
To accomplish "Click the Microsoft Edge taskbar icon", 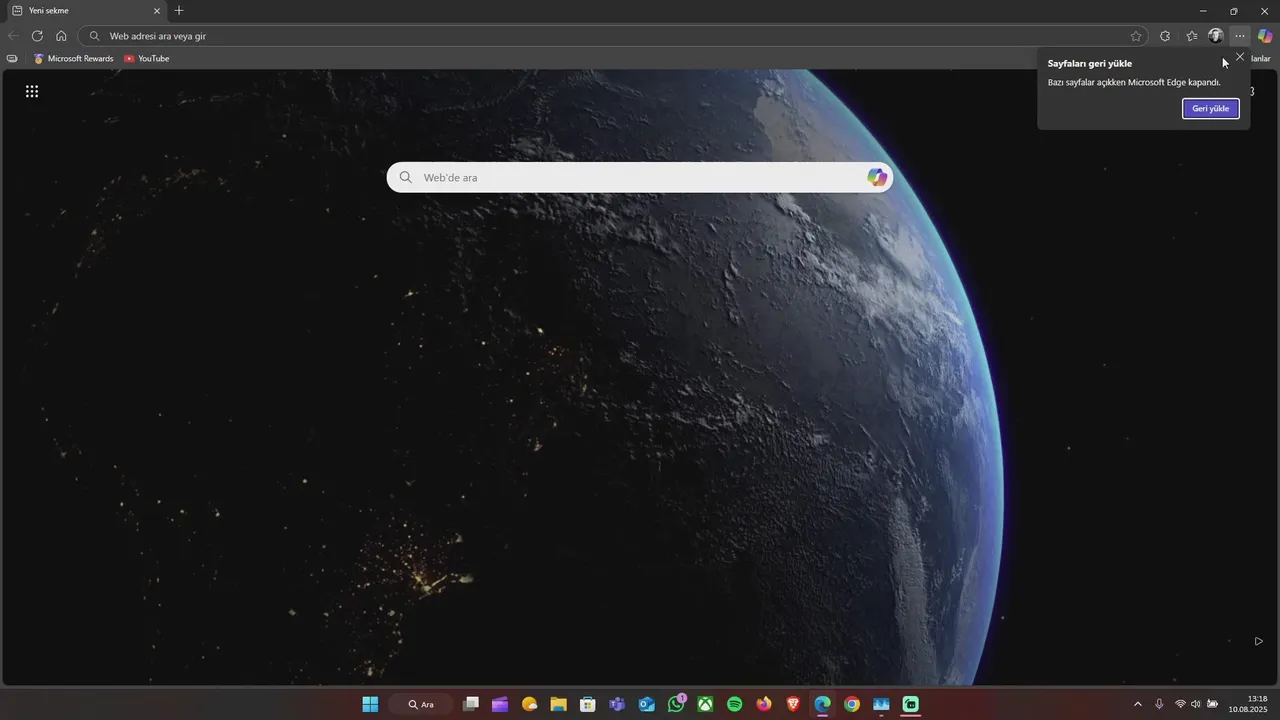I will [x=822, y=704].
